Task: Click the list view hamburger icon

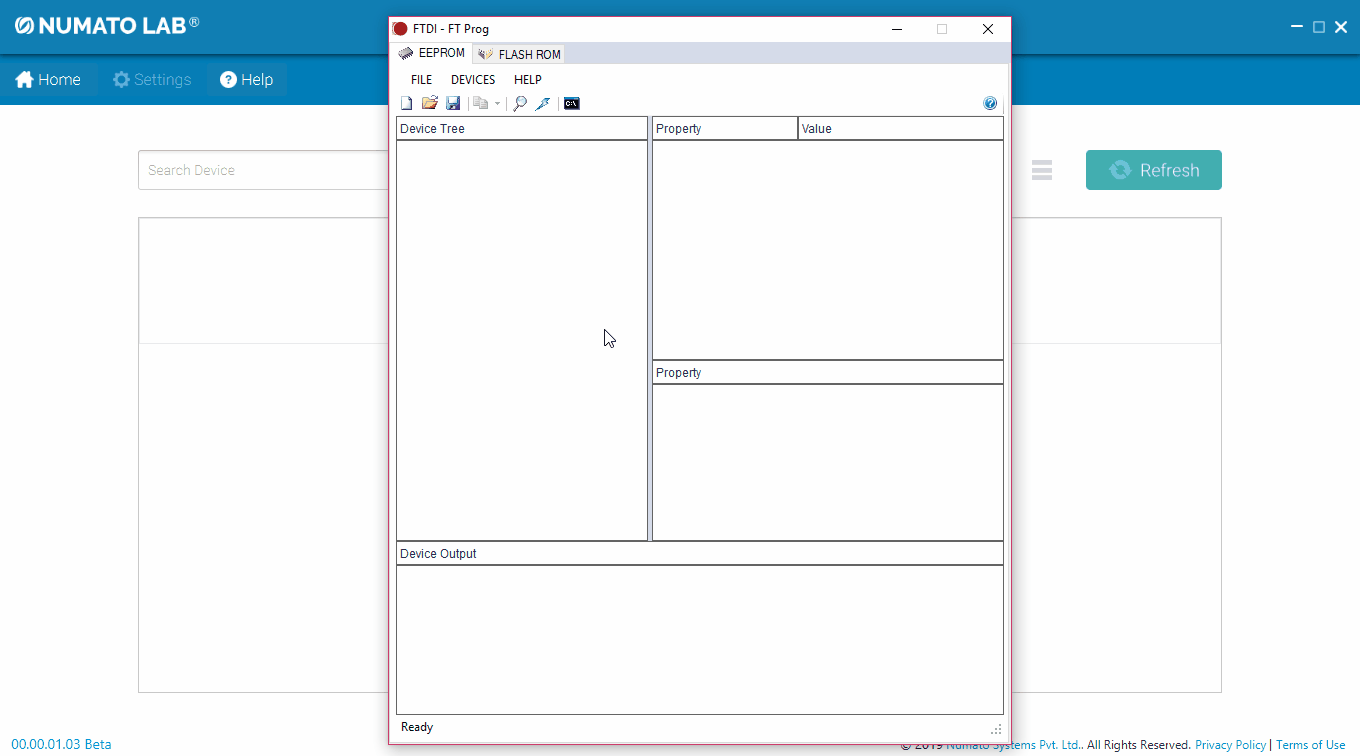Action: (1042, 171)
